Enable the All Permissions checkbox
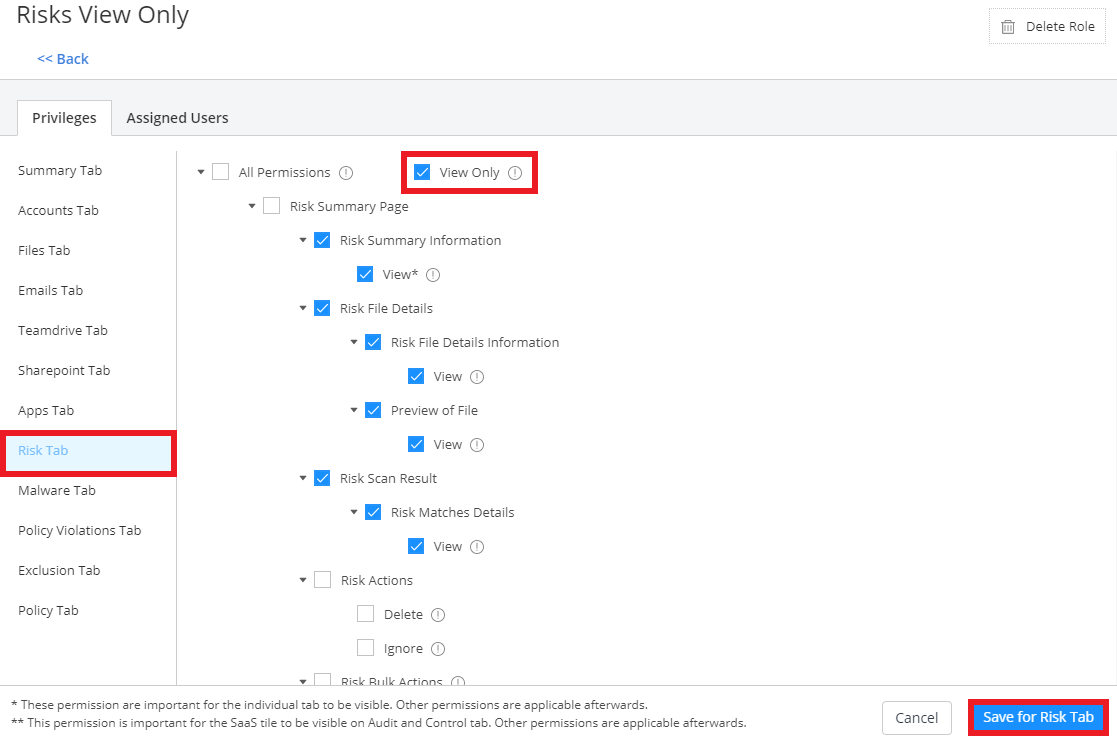The height and width of the screenshot is (741, 1117). click(x=221, y=172)
